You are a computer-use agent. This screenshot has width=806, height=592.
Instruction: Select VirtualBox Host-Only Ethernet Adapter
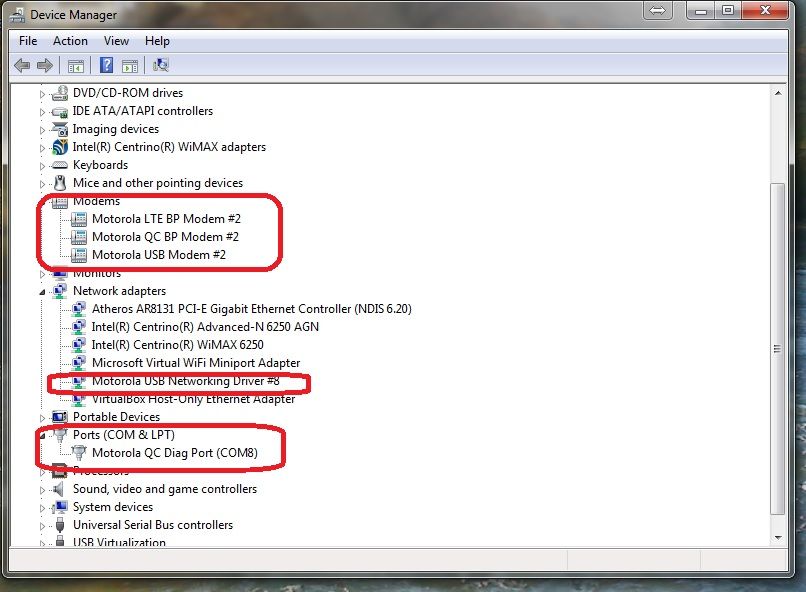(x=193, y=399)
